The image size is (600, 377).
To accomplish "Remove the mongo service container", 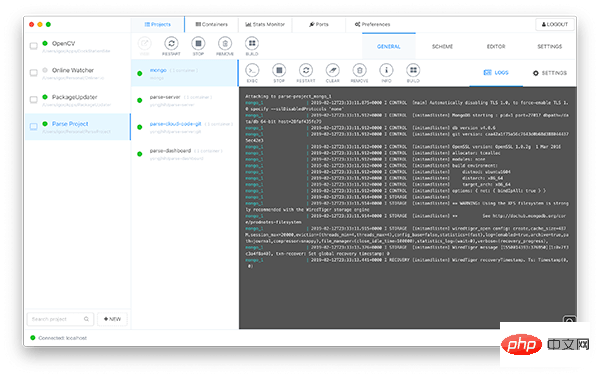I will pyautogui.click(x=359, y=70).
